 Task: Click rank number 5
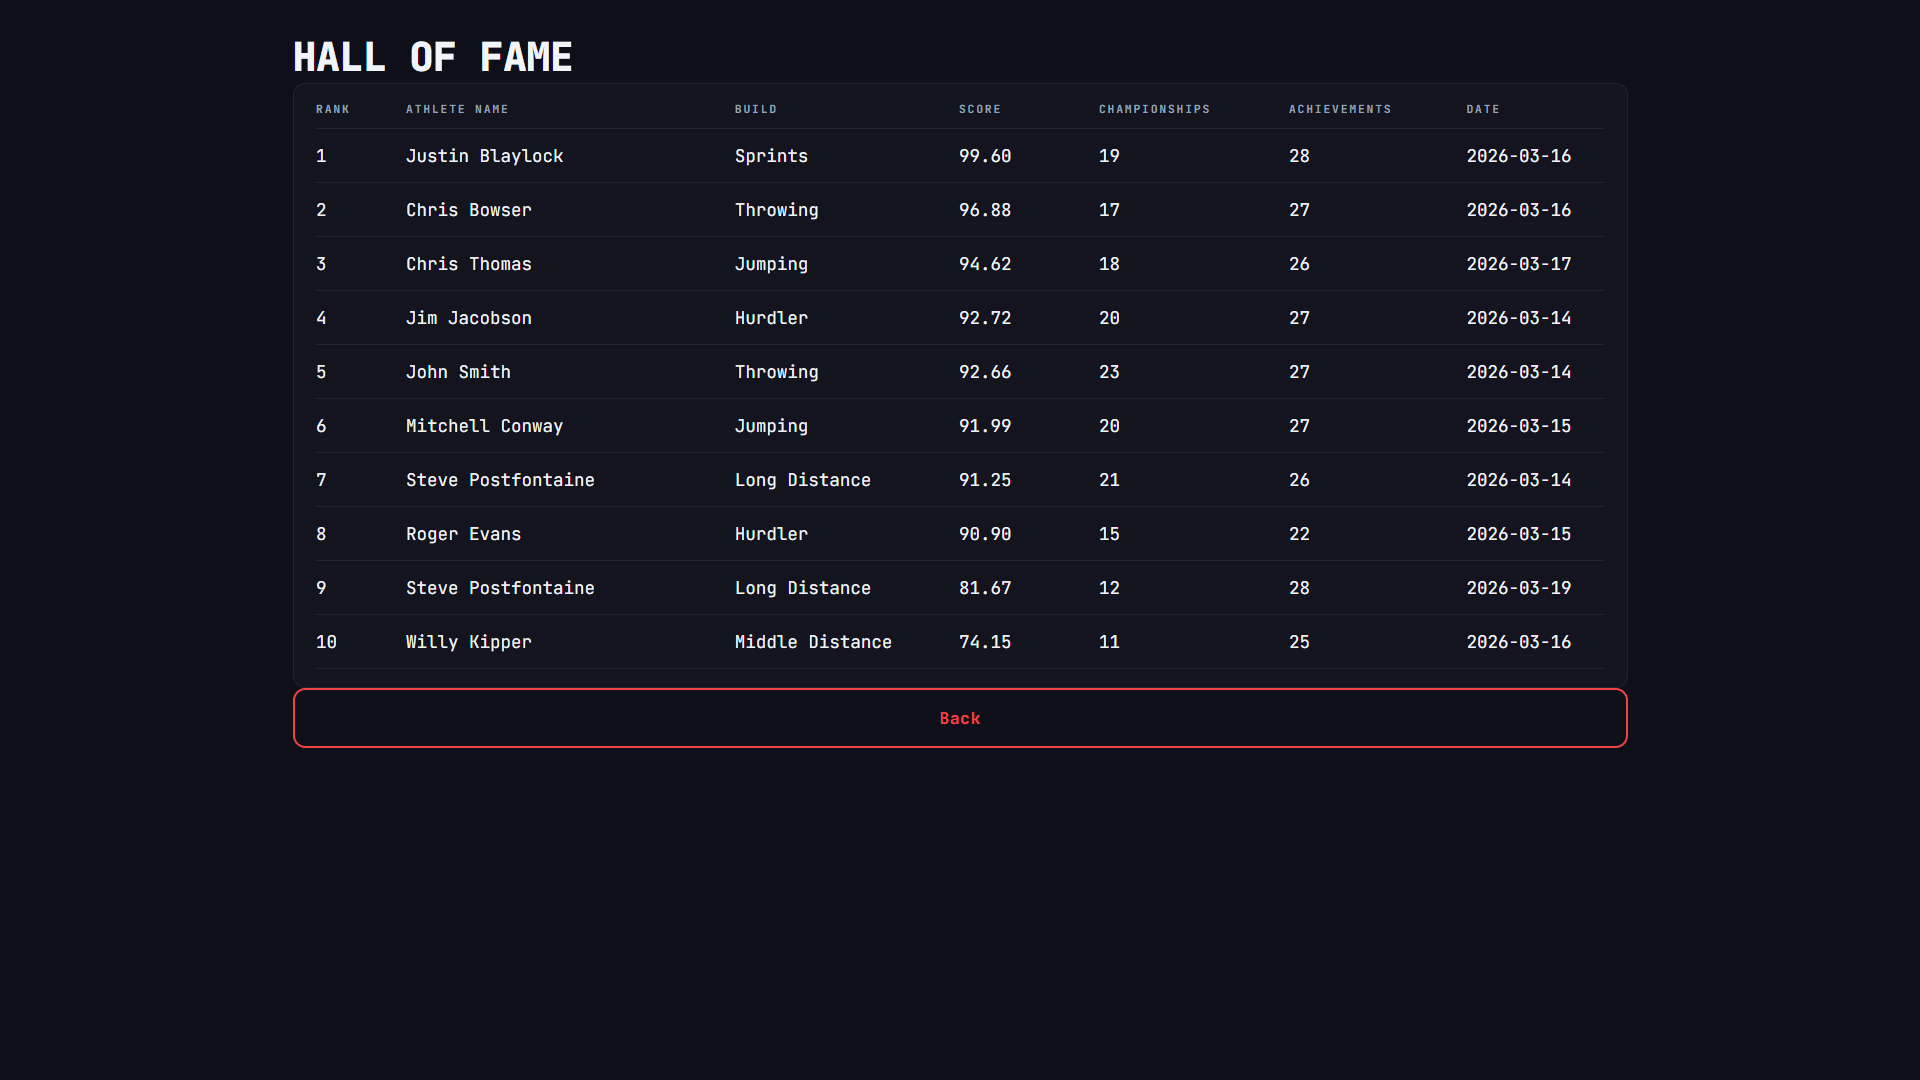pyautogui.click(x=321, y=372)
